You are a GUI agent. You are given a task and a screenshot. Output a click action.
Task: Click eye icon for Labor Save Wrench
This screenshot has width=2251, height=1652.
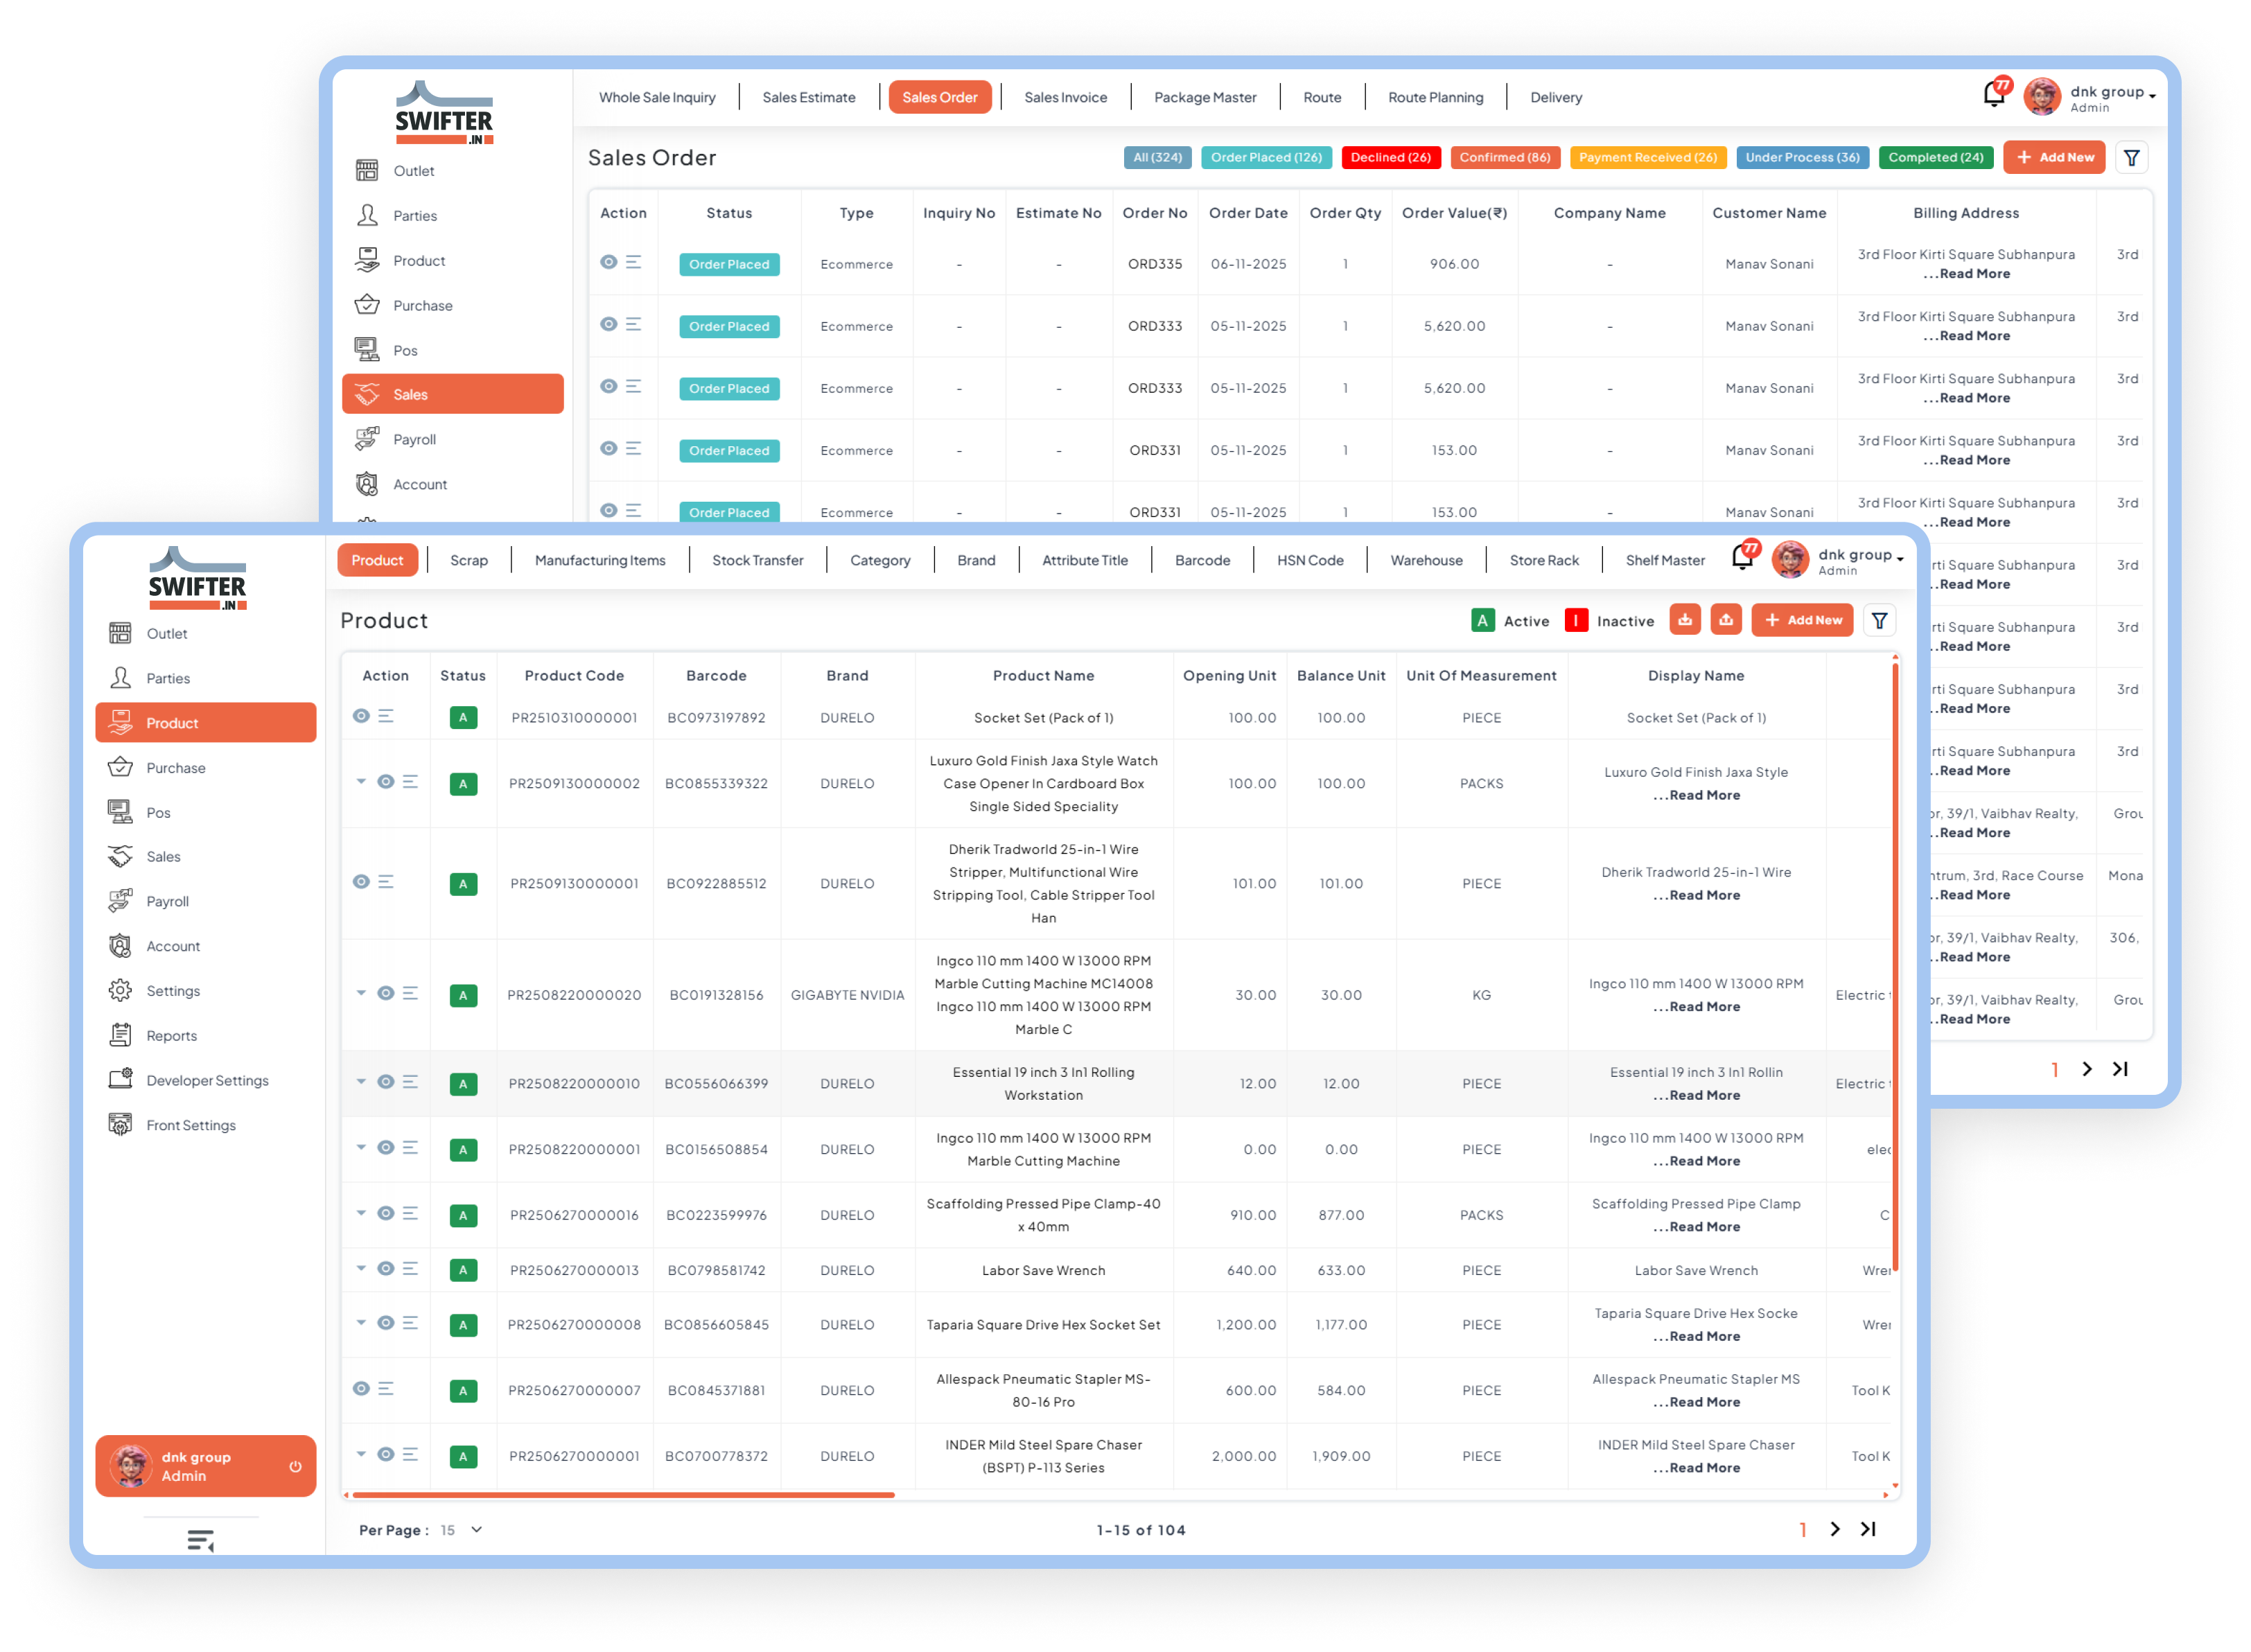(385, 1269)
